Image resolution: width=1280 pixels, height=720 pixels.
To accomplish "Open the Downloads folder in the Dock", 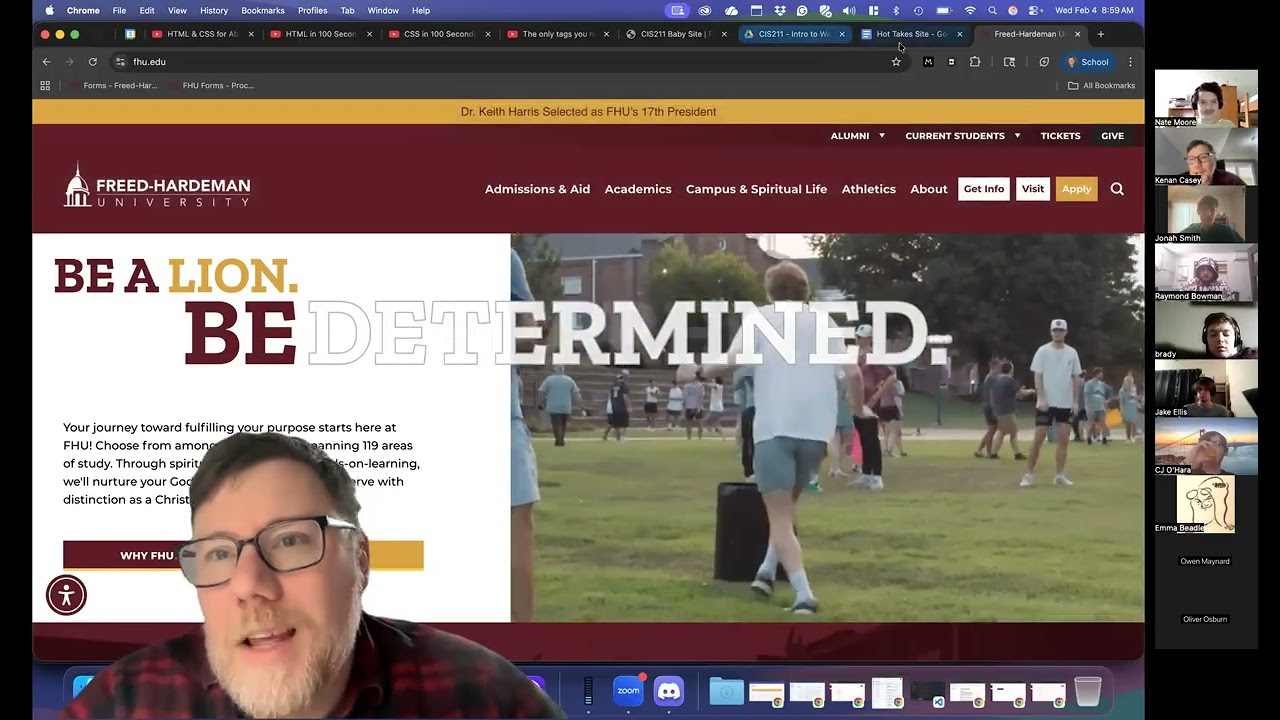I will point(727,691).
